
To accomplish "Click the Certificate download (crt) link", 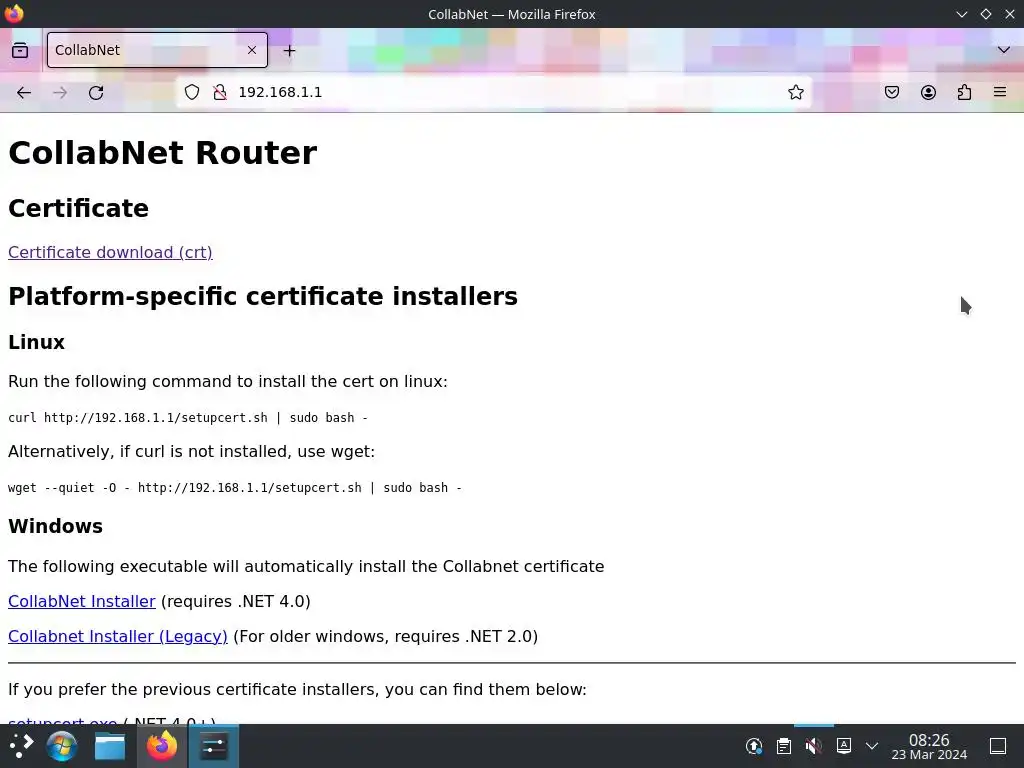I will [110, 252].
